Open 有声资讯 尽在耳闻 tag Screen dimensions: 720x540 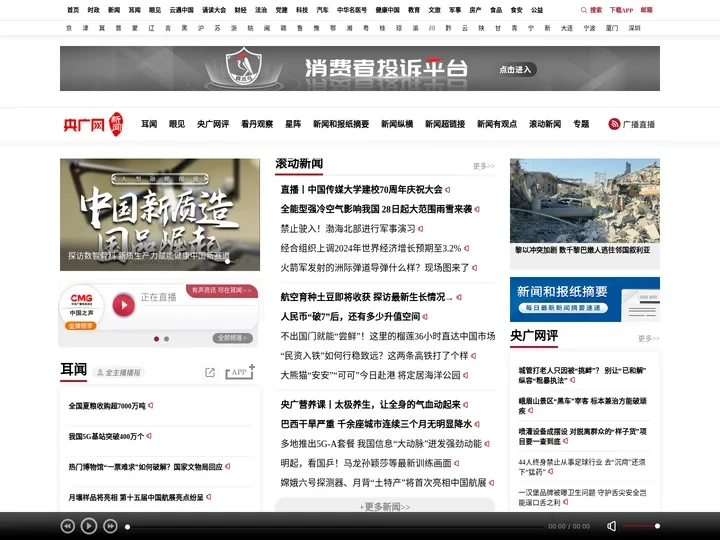point(222,290)
